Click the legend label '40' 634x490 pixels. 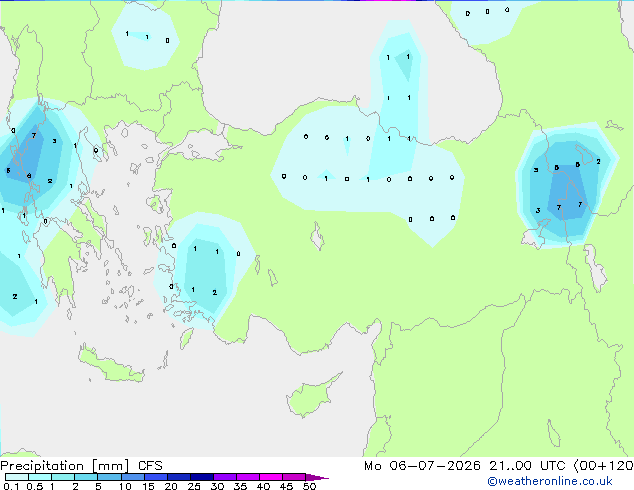coord(263,486)
